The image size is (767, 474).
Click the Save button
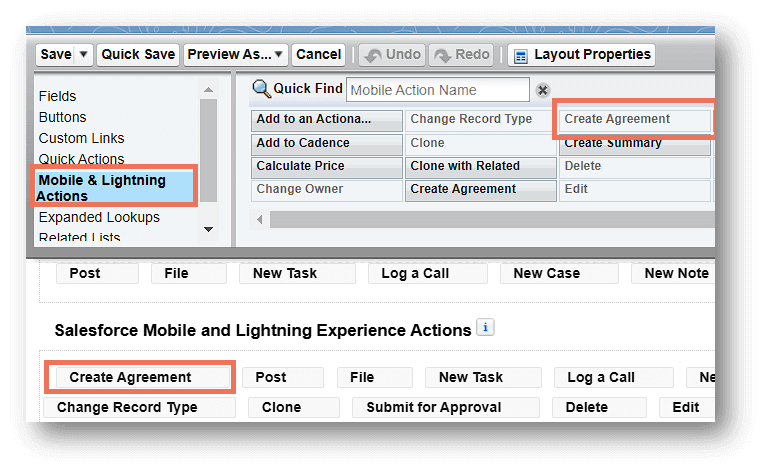click(x=56, y=54)
